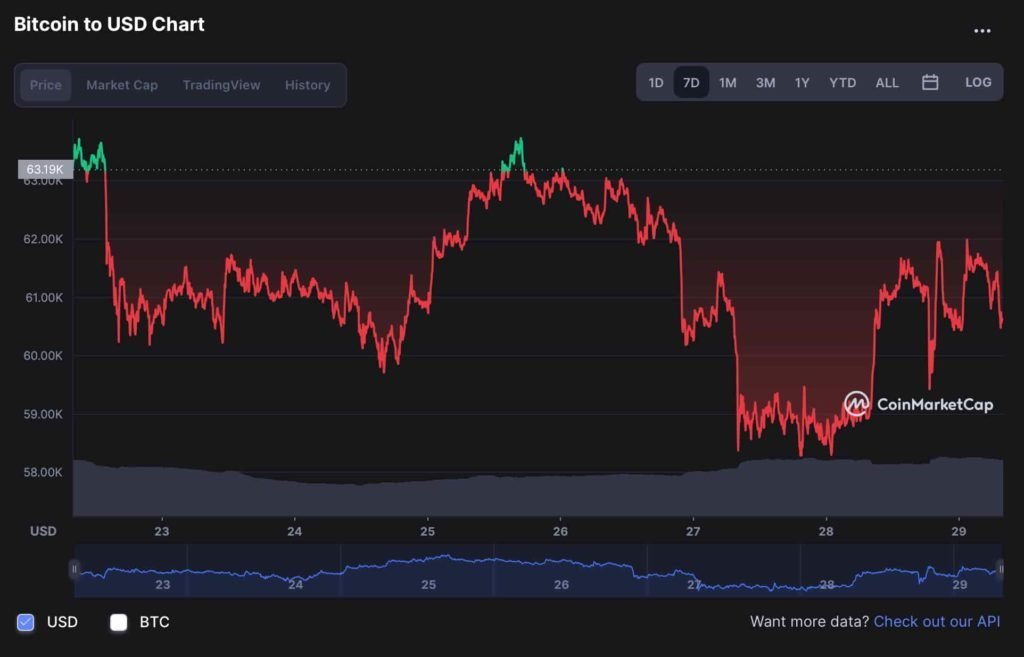
Task: Click the CoinMarketCap watermark logo
Action: click(x=918, y=404)
